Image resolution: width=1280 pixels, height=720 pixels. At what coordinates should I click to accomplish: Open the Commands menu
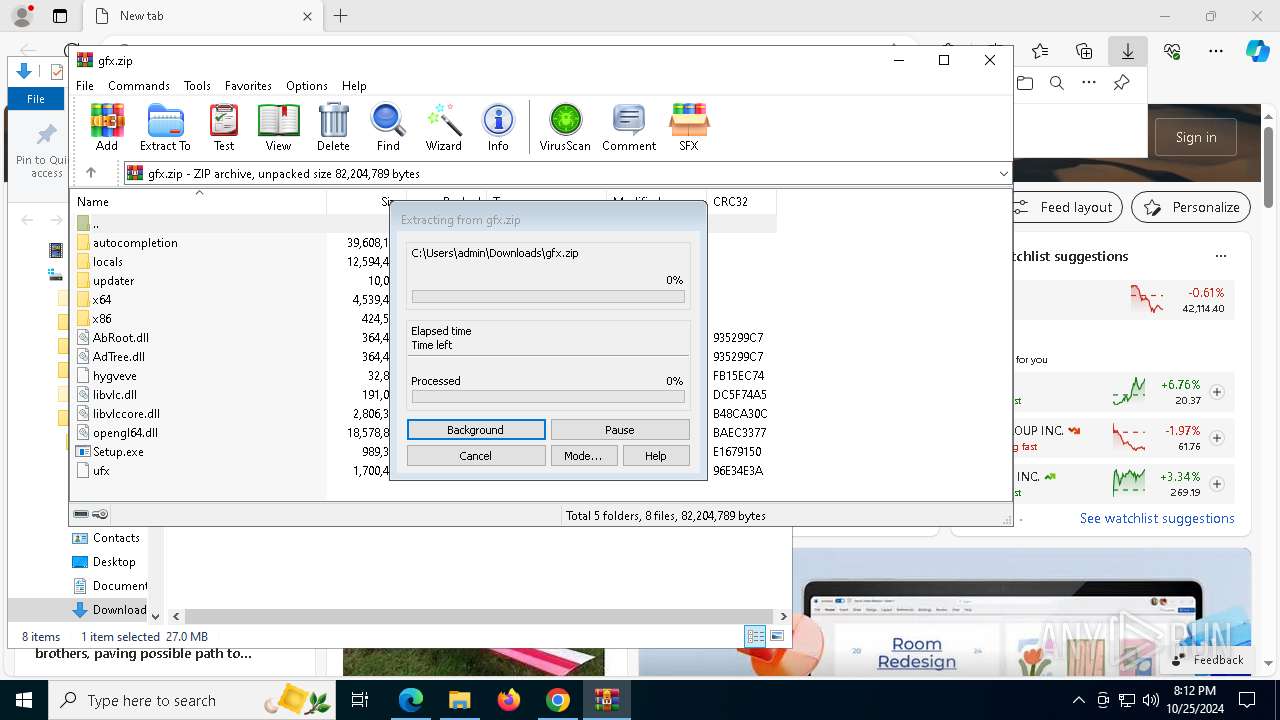[x=139, y=86]
